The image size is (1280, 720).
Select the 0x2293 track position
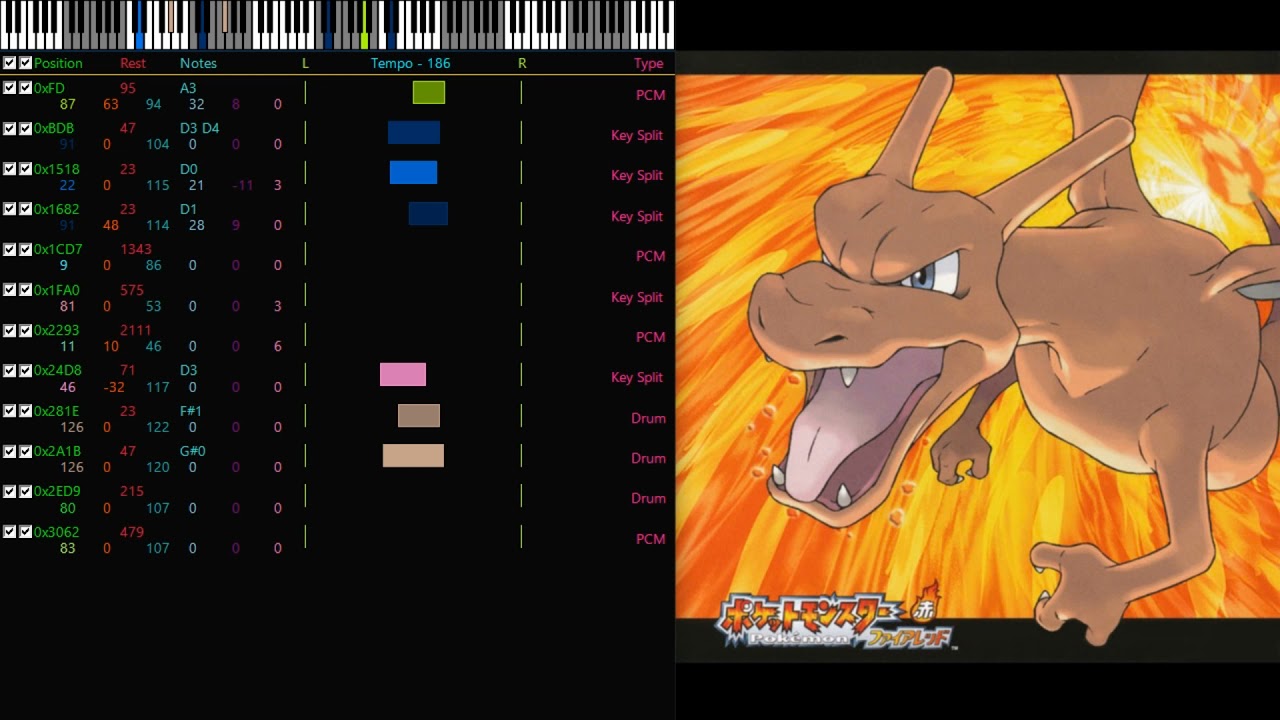[57, 330]
